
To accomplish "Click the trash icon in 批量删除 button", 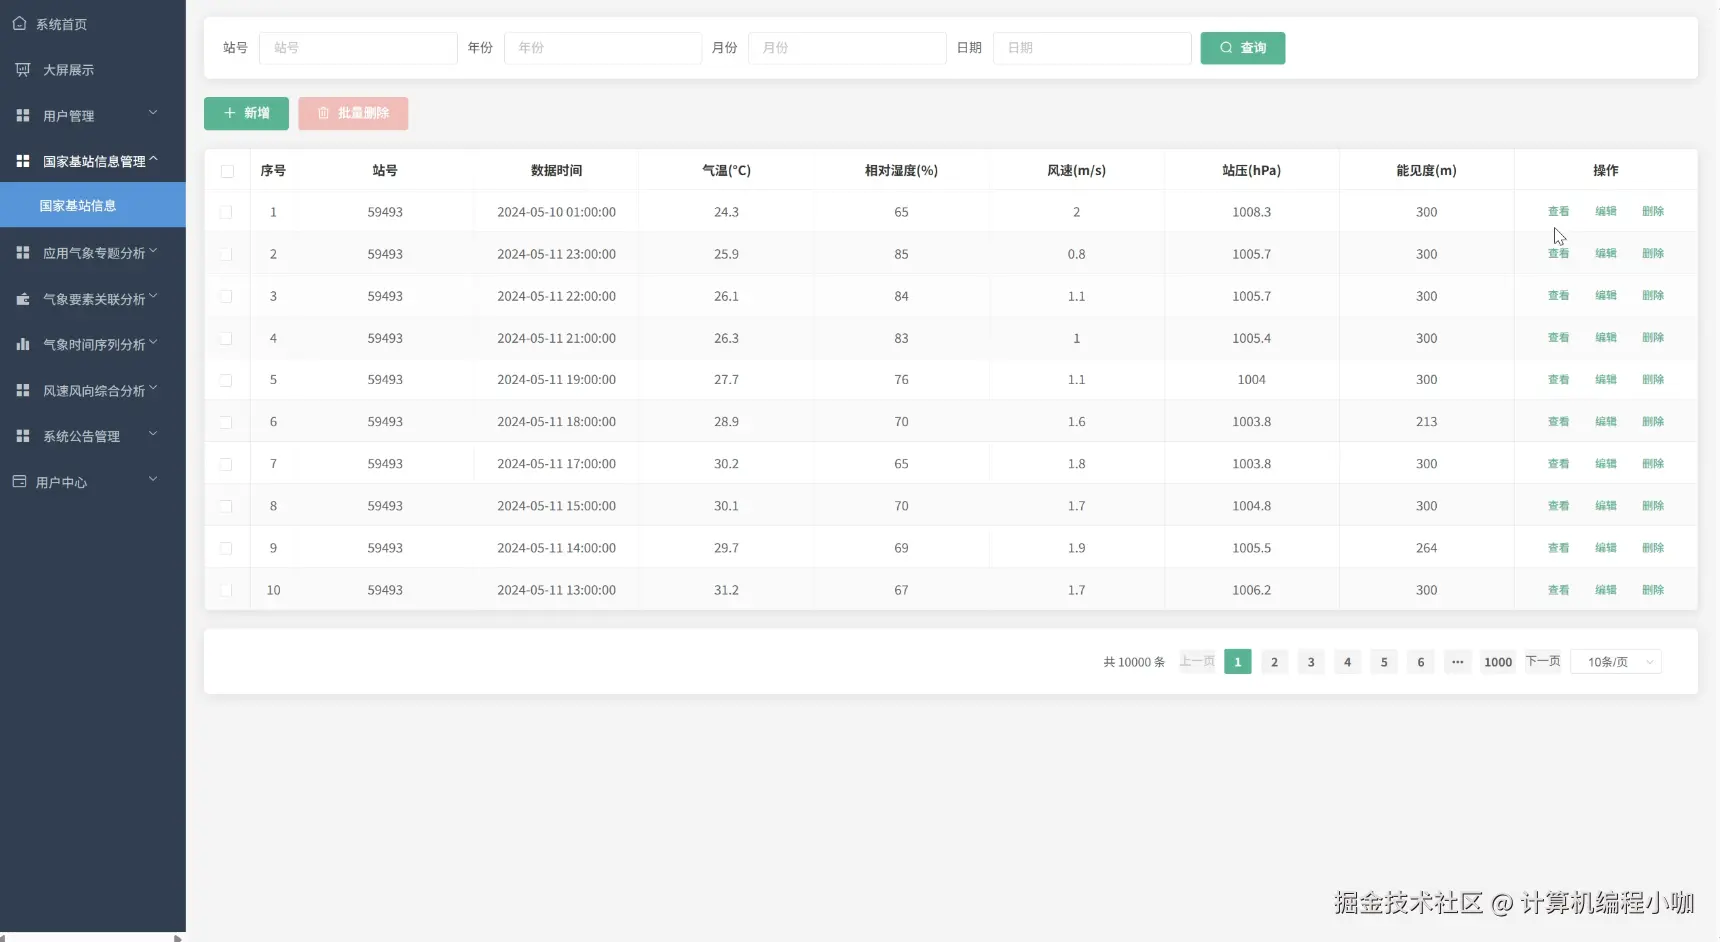I will (x=323, y=113).
